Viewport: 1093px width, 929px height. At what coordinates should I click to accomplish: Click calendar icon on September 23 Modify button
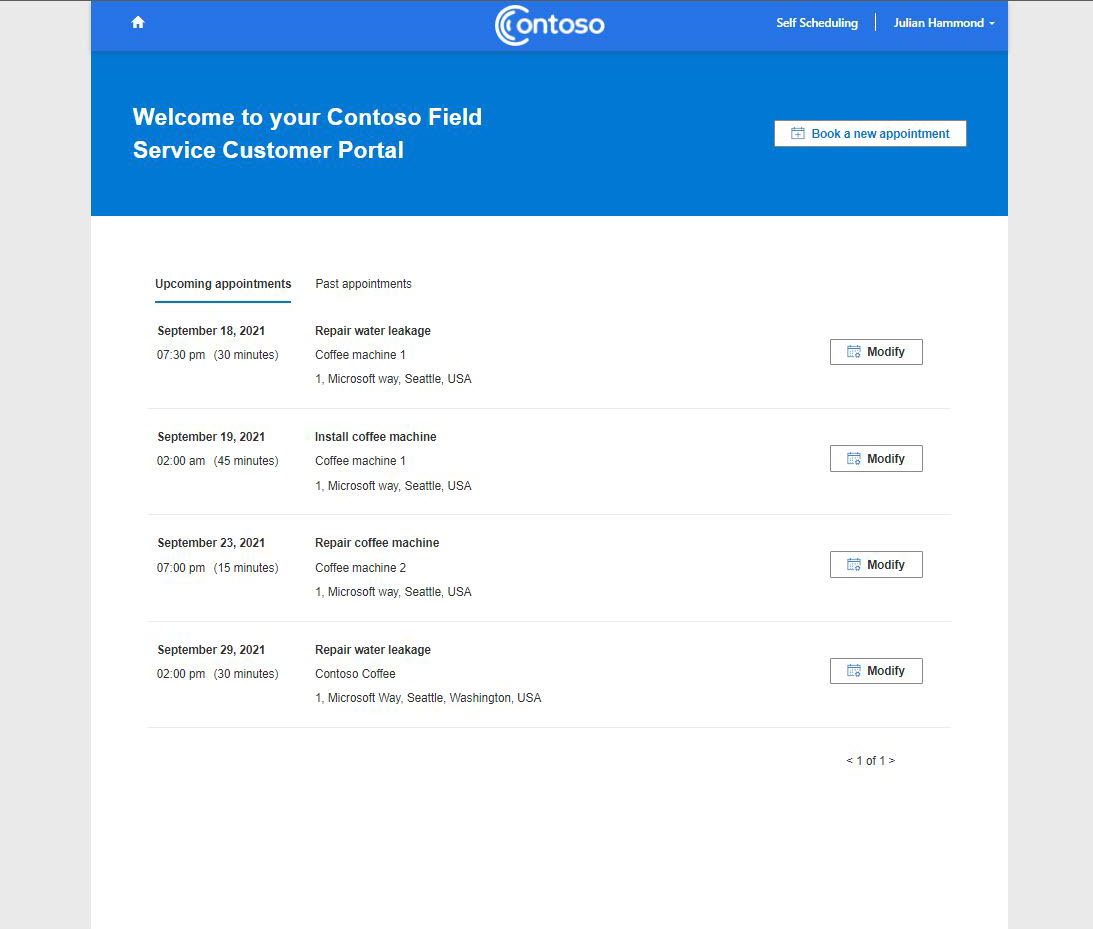[x=853, y=565]
